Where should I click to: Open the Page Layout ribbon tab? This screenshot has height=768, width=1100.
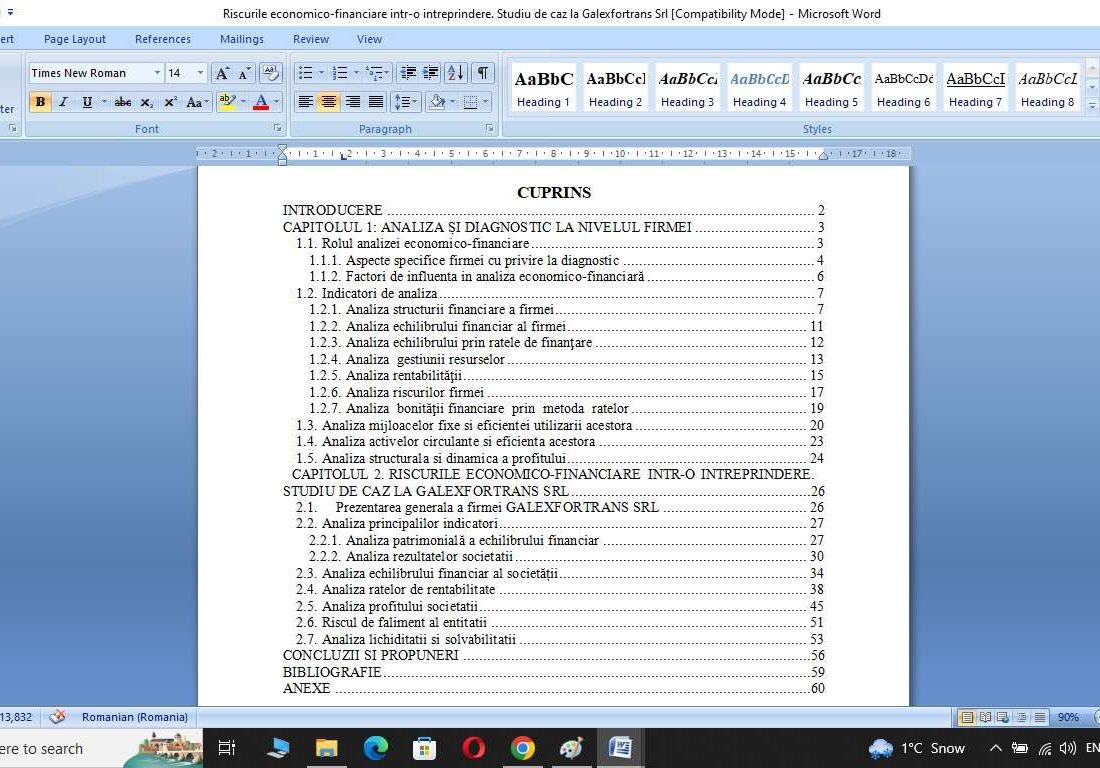tap(75, 39)
